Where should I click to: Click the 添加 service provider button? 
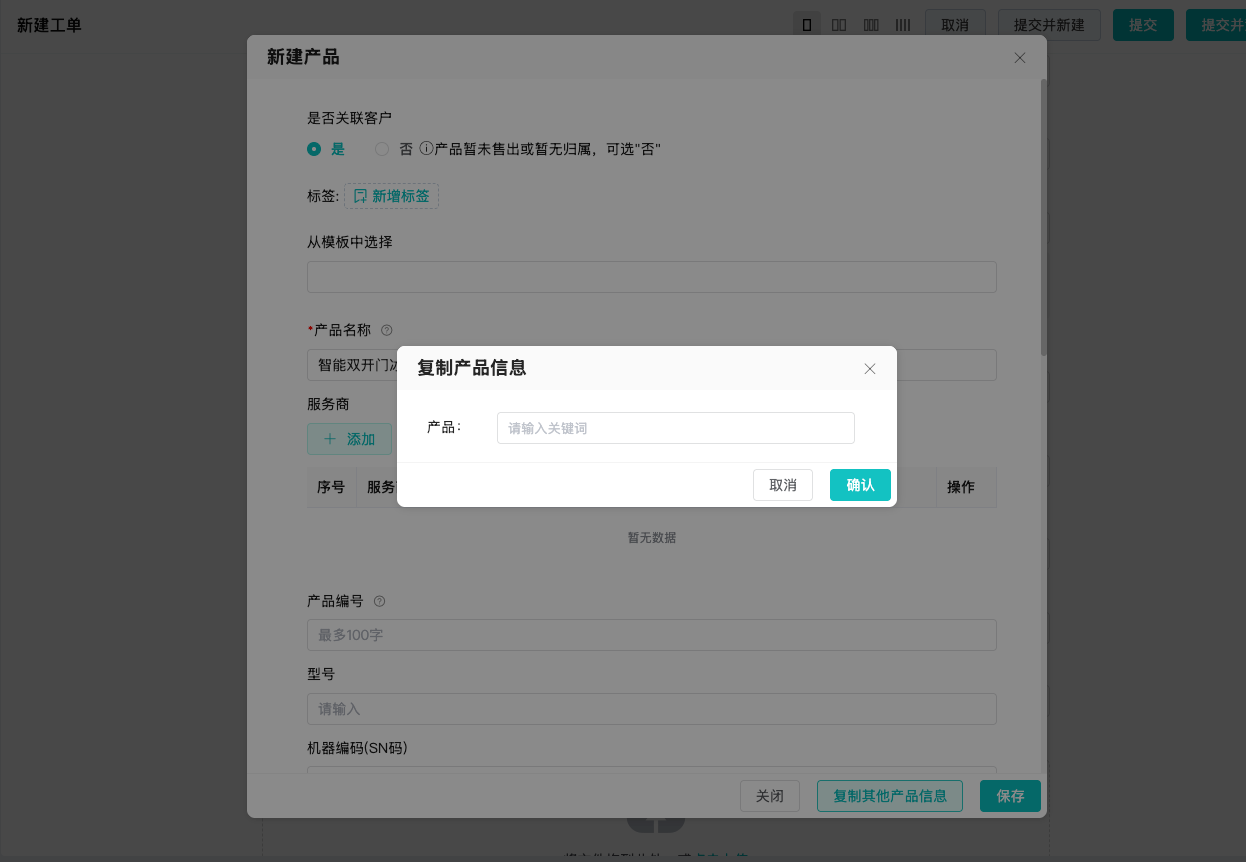(349, 439)
